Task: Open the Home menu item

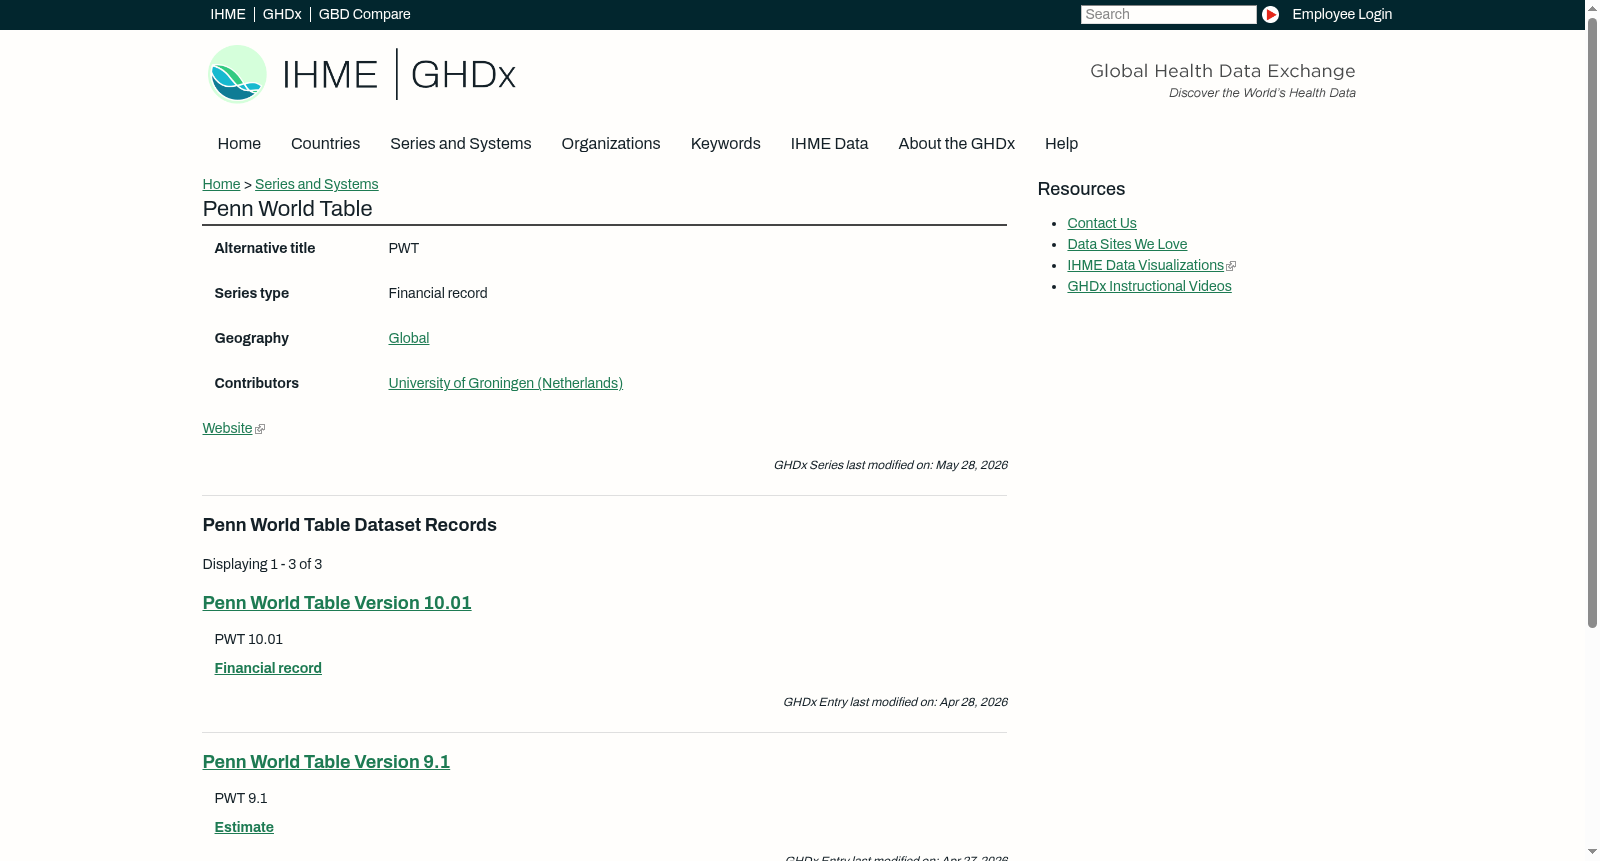Action: pyautogui.click(x=239, y=144)
